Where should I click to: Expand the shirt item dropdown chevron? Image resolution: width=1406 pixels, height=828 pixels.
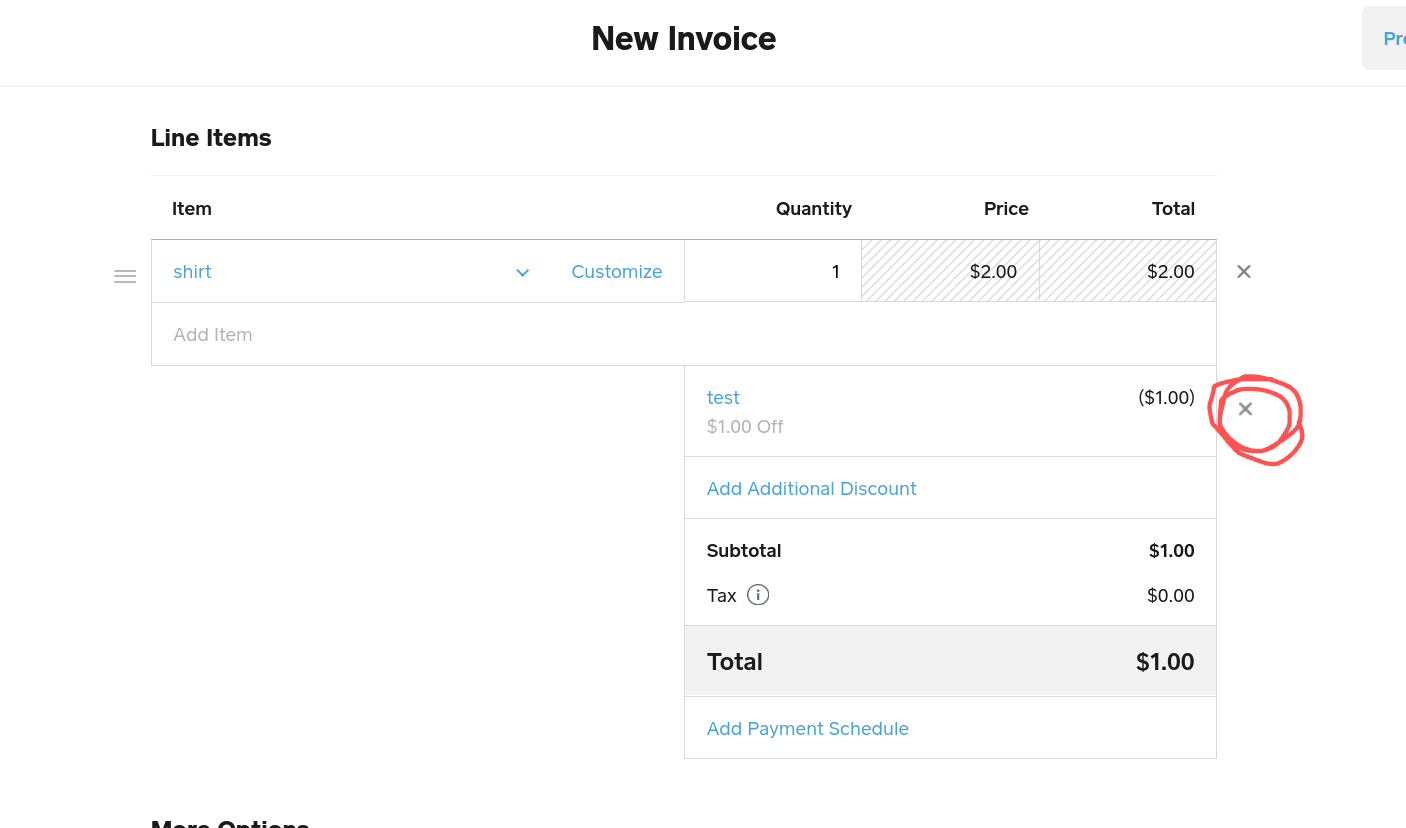click(x=522, y=273)
